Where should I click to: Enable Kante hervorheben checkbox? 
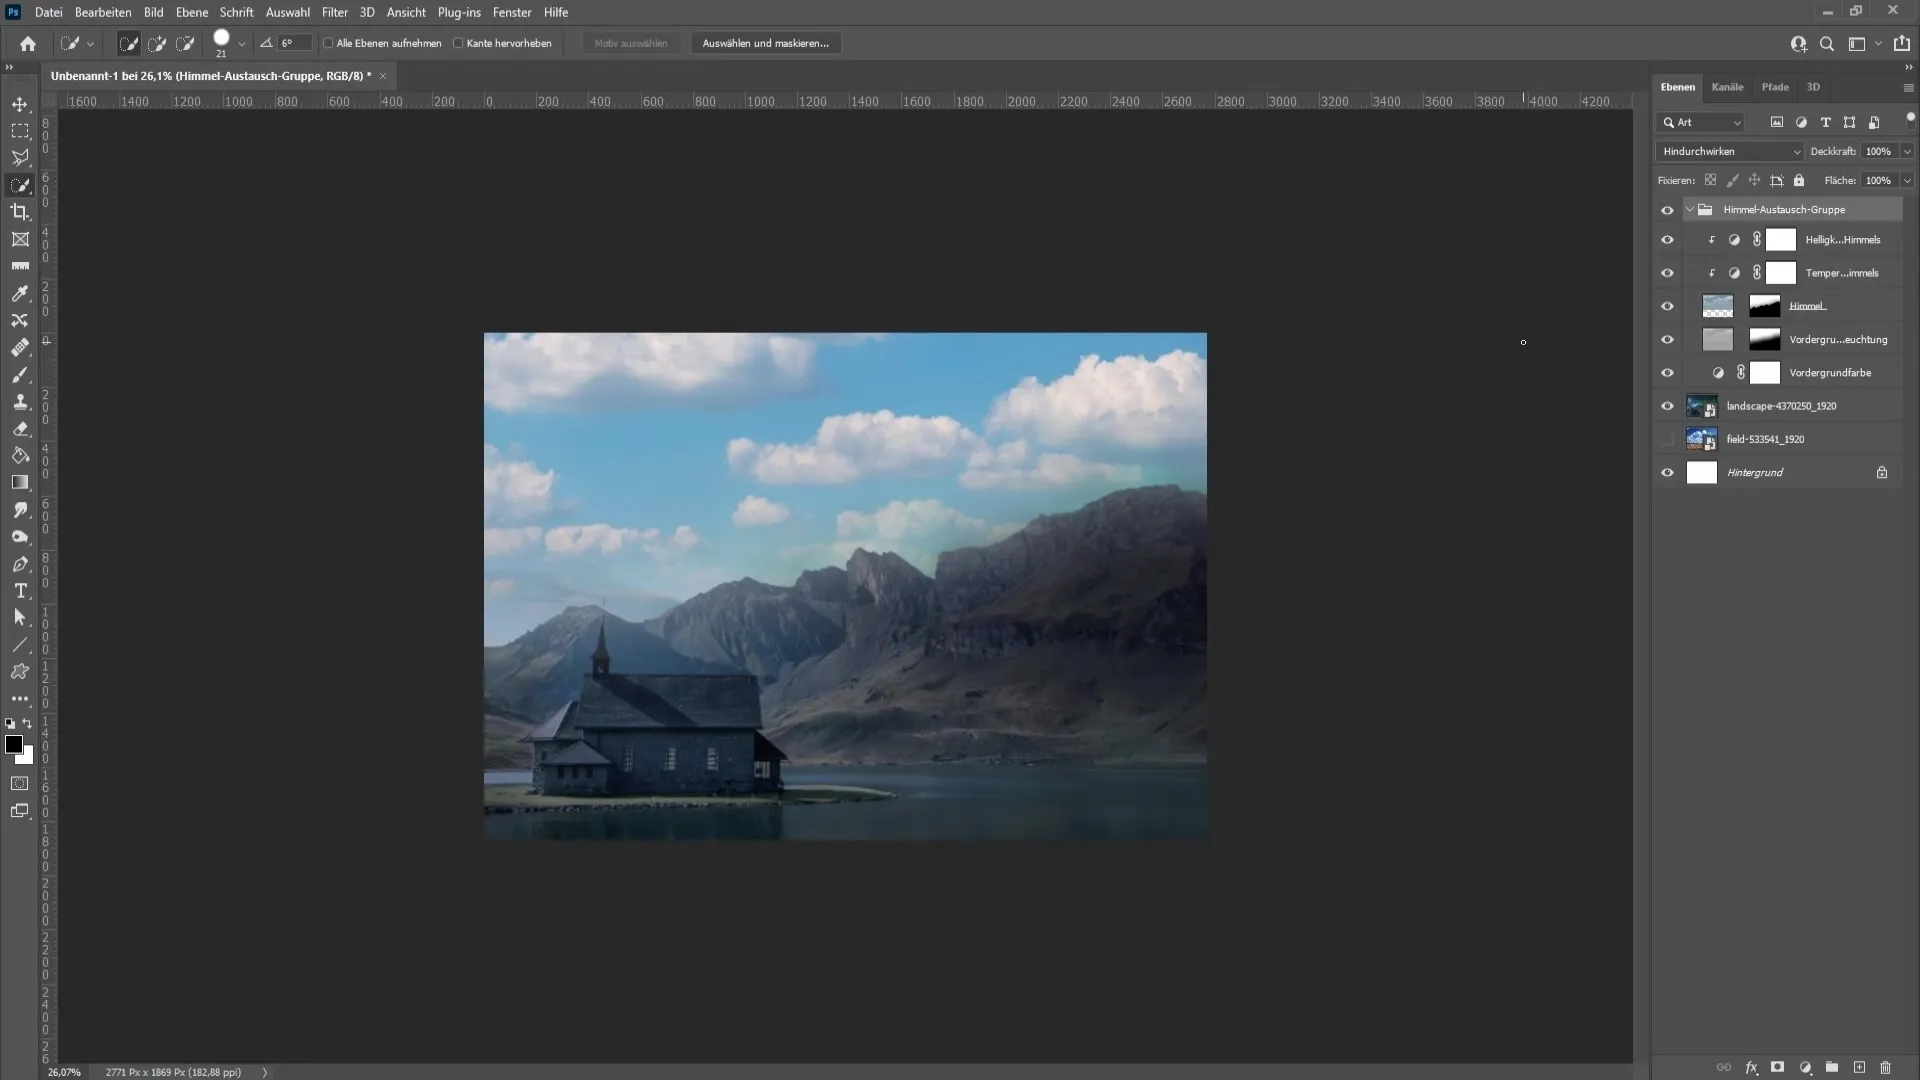458,43
